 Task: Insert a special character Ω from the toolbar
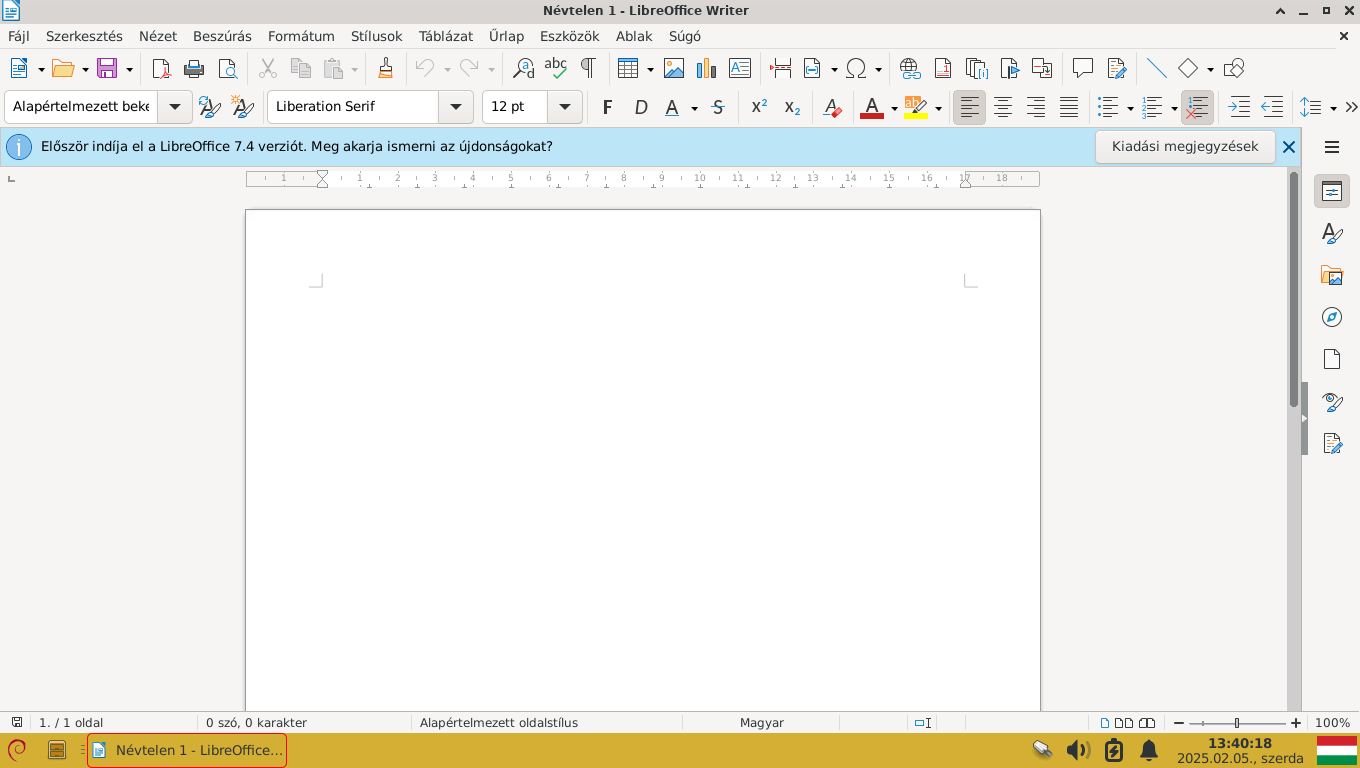pyautogui.click(x=857, y=68)
